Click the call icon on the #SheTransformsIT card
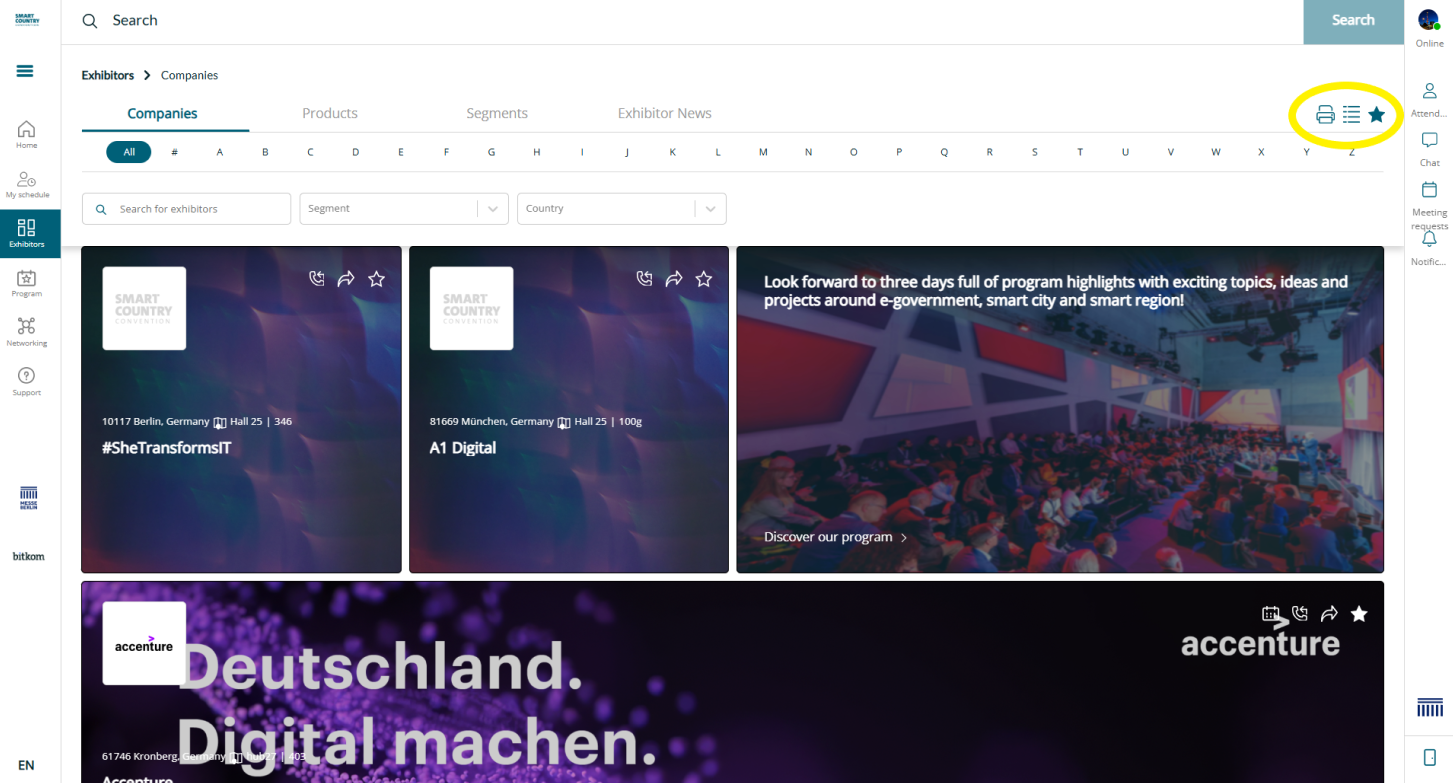The image size is (1453, 783). click(x=317, y=279)
